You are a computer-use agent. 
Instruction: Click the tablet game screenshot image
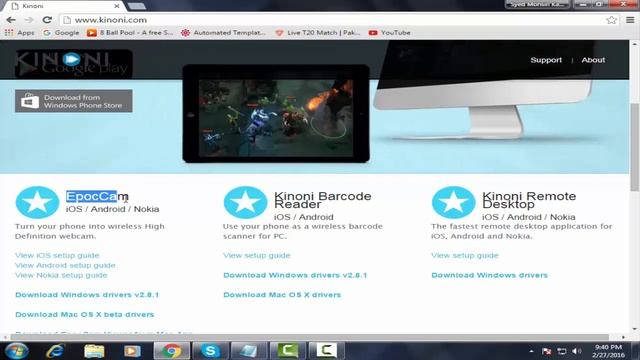[x=276, y=118]
